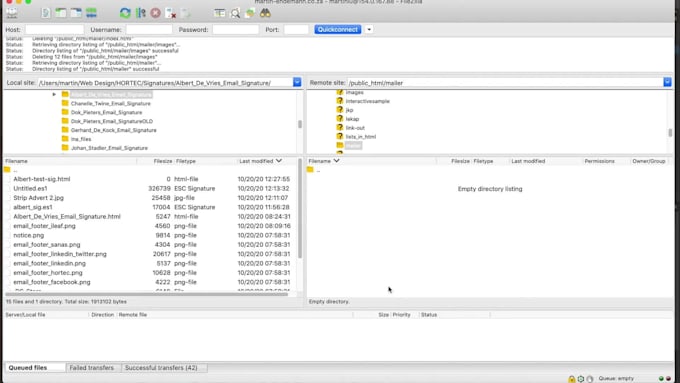Click the green activity indicator light

(x=661, y=379)
